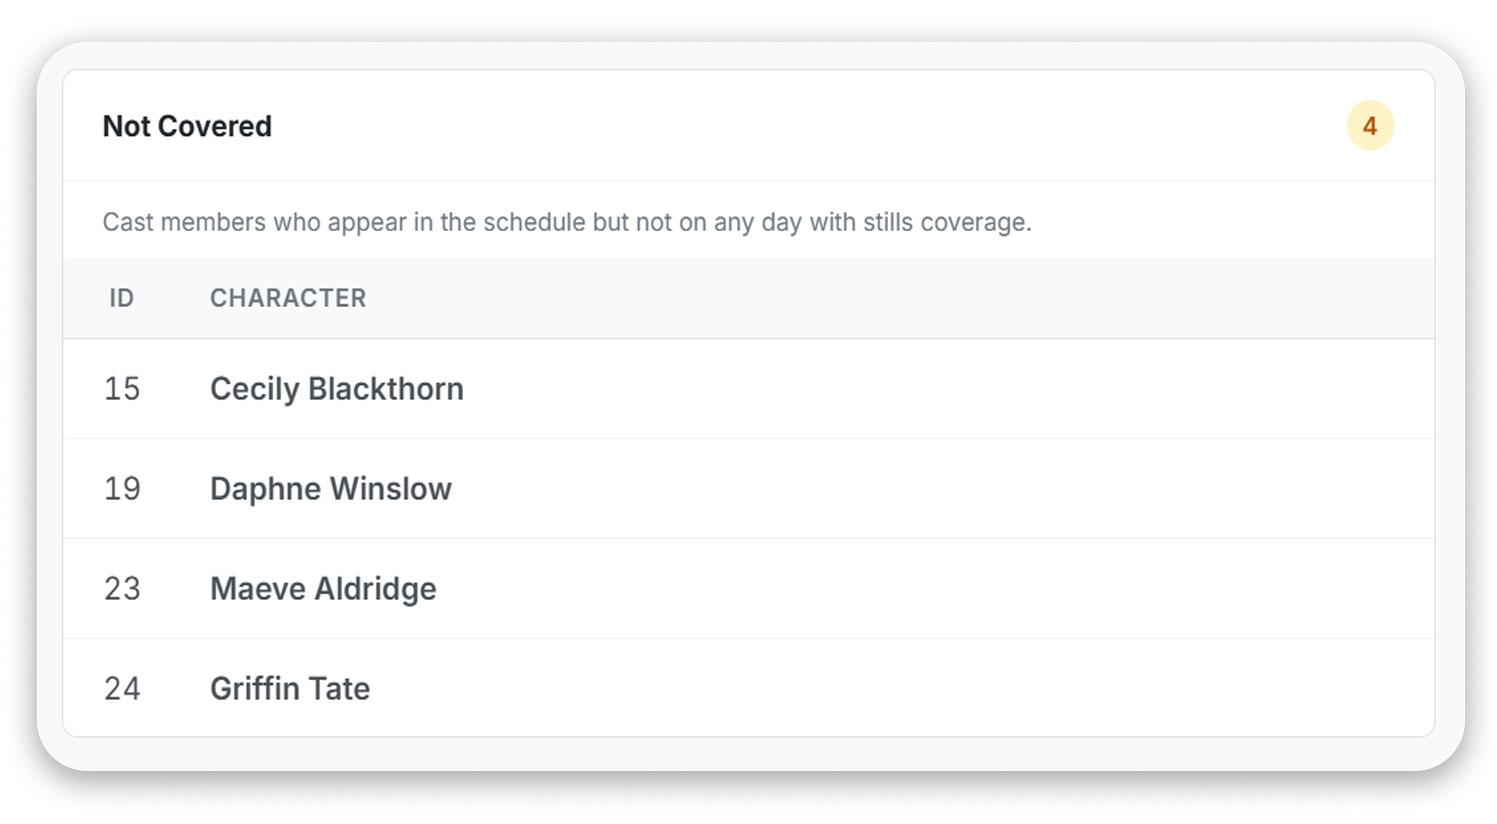The height and width of the screenshot is (824, 1497).
Task: Click ID number 23
Action: tap(122, 589)
